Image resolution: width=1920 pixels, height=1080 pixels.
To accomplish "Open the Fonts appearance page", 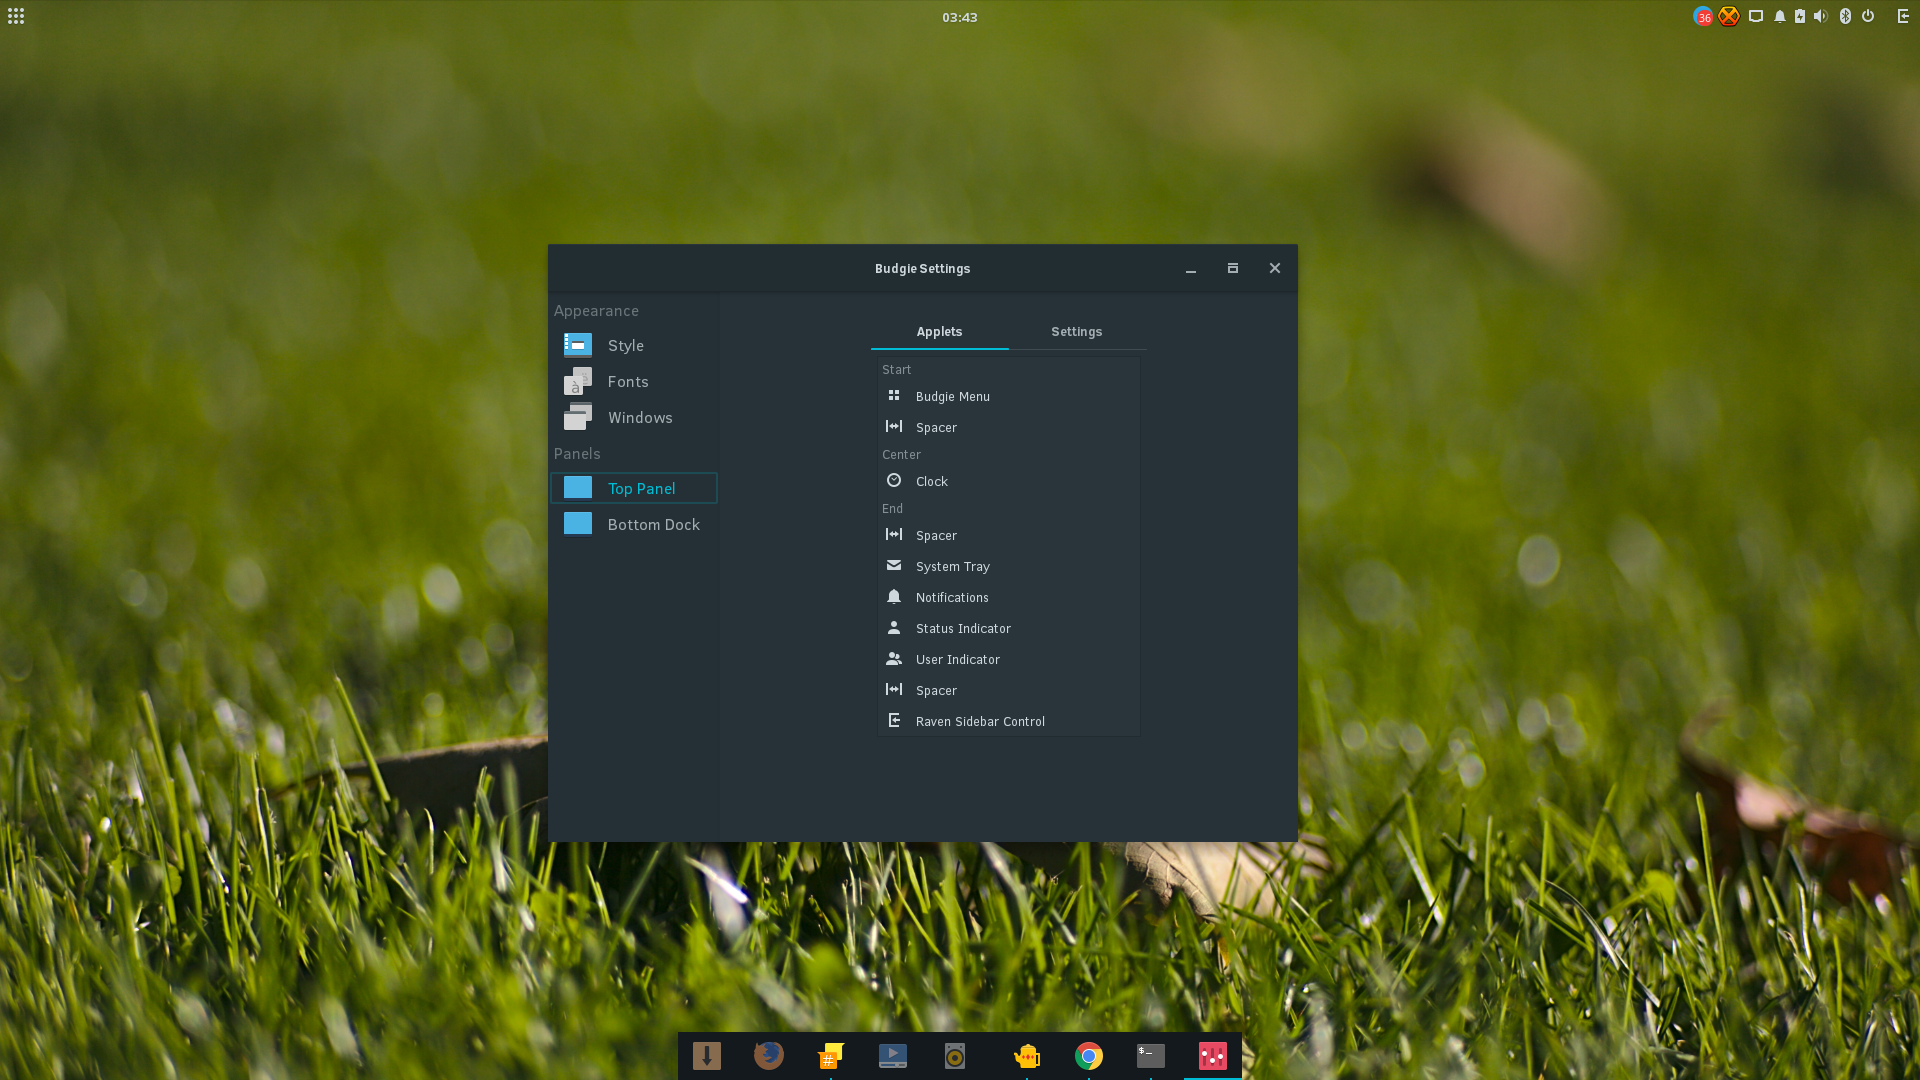I will tap(634, 381).
